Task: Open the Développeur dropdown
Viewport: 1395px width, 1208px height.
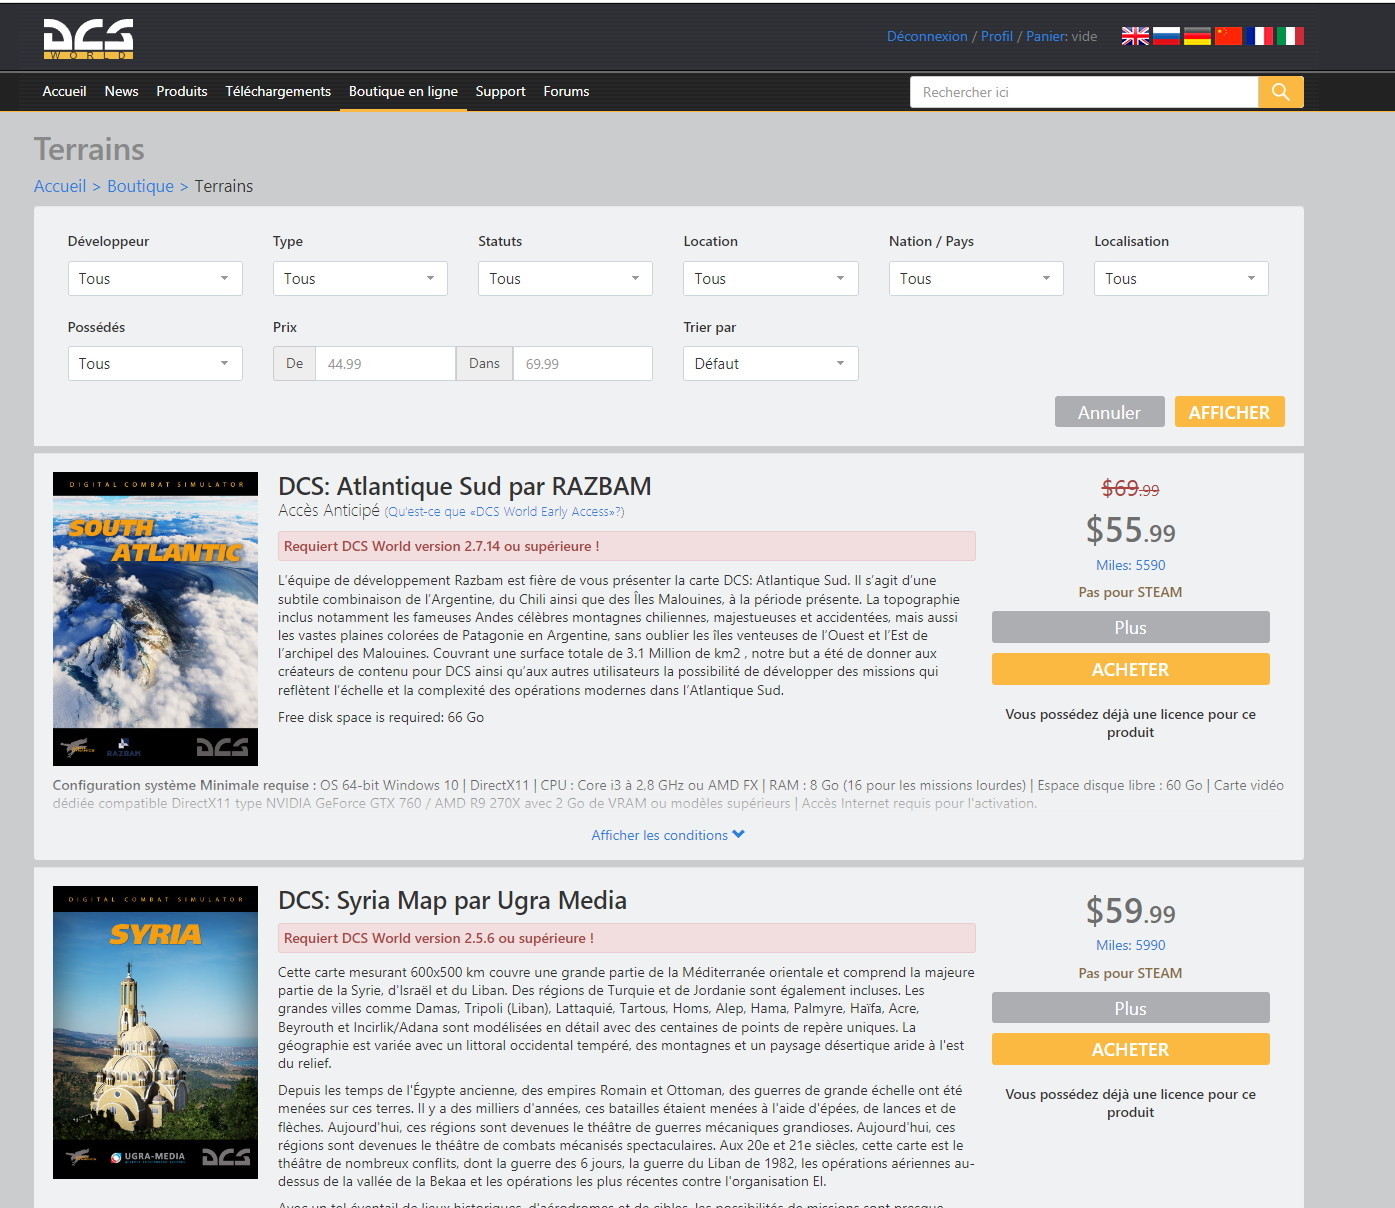Action: coord(155,278)
